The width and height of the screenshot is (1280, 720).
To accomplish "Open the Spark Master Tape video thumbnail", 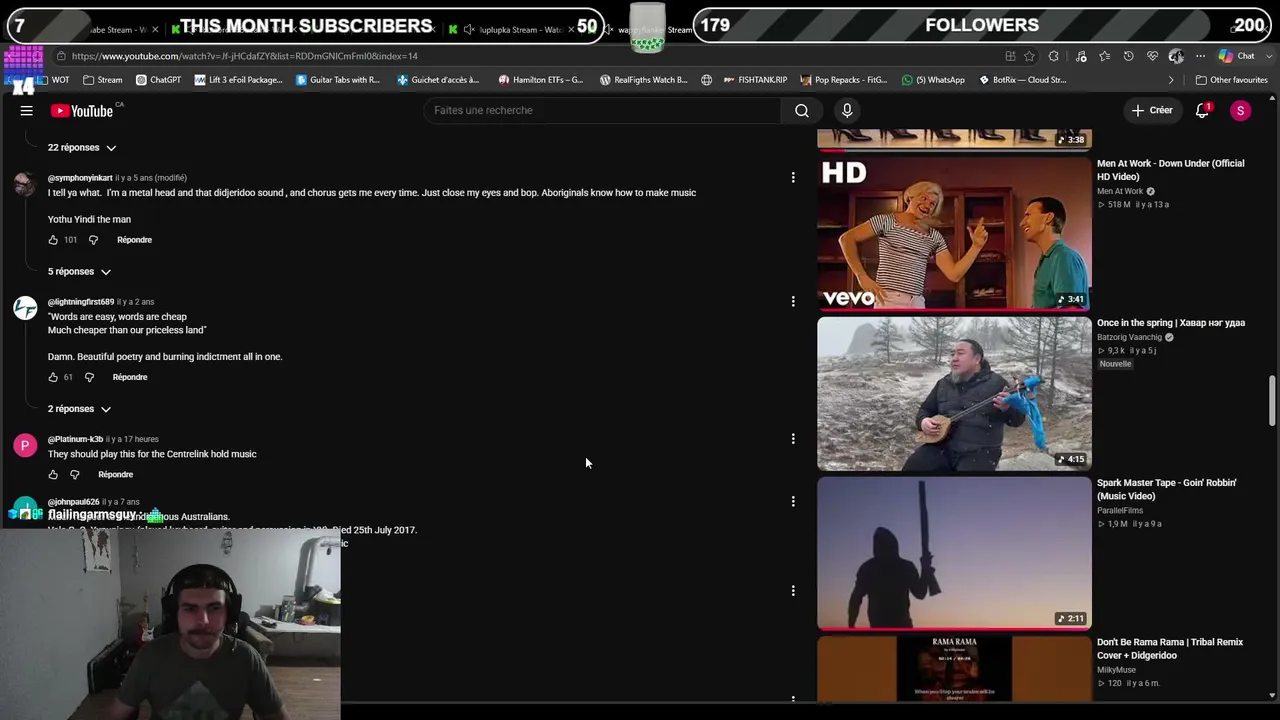I will tap(954, 553).
